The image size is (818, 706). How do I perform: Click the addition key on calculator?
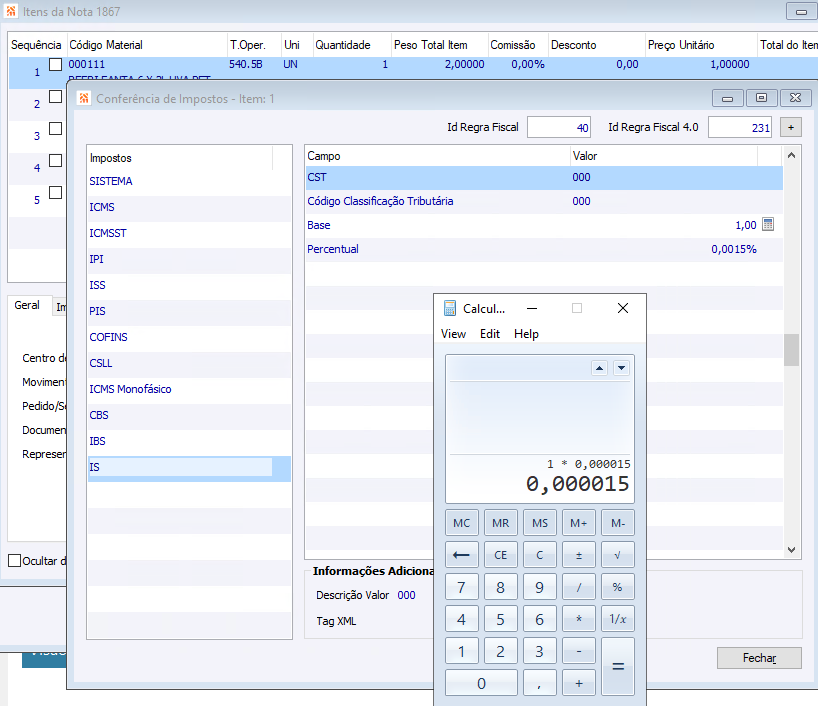click(x=579, y=683)
